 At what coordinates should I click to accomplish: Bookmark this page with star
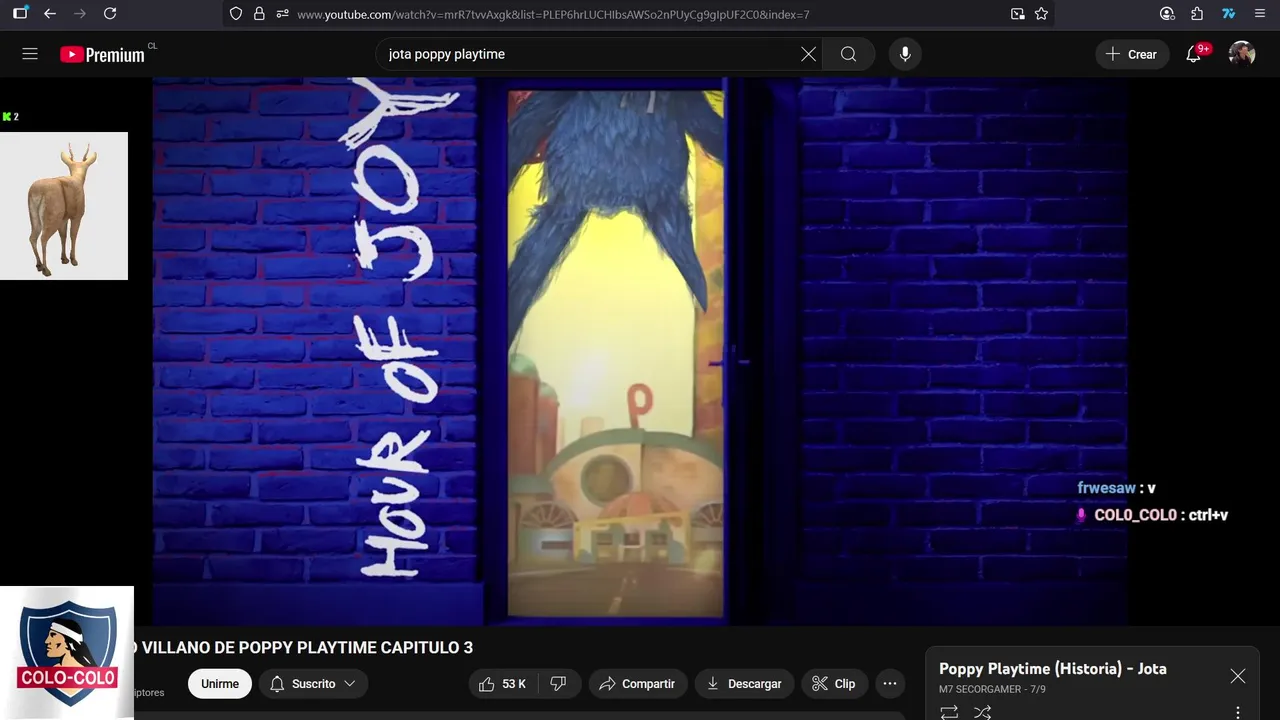coord(1041,14)
